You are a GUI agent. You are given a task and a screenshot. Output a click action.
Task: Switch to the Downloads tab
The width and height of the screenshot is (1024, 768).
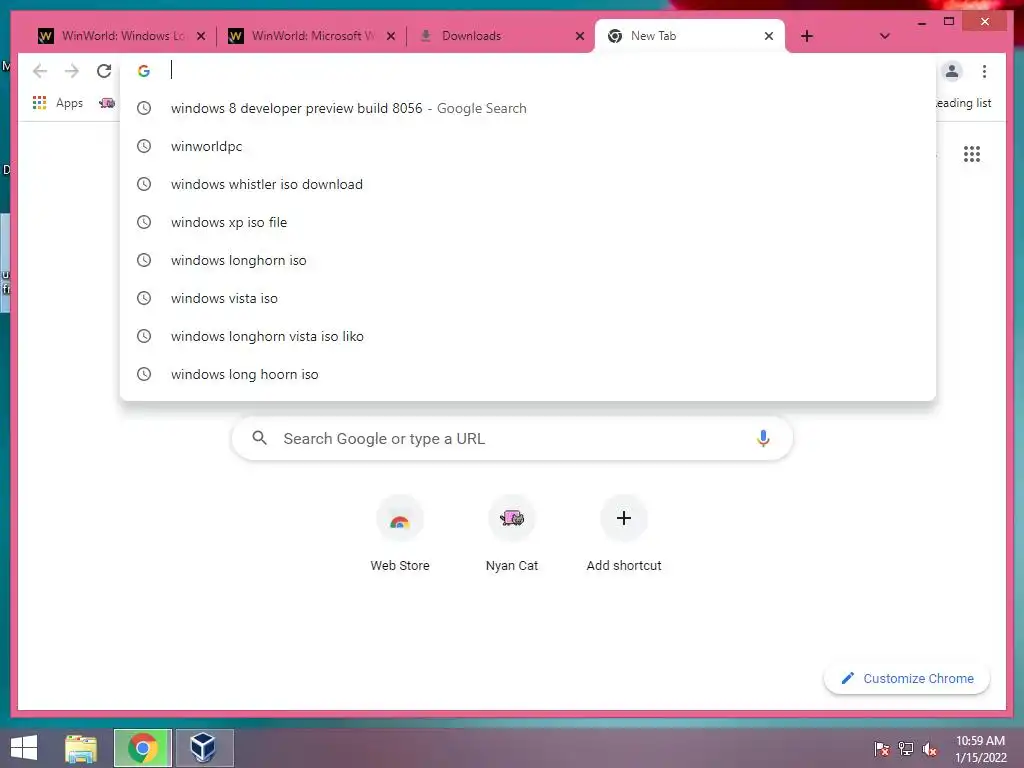pos(501,36)
